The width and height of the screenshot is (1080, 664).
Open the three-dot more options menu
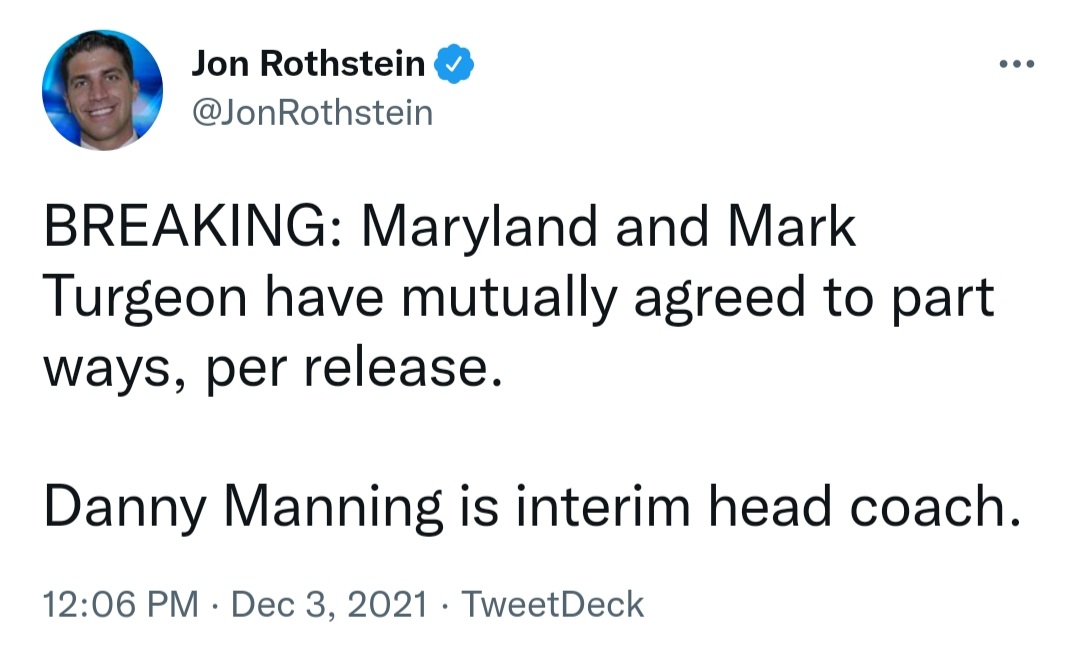coord(1017,64)
